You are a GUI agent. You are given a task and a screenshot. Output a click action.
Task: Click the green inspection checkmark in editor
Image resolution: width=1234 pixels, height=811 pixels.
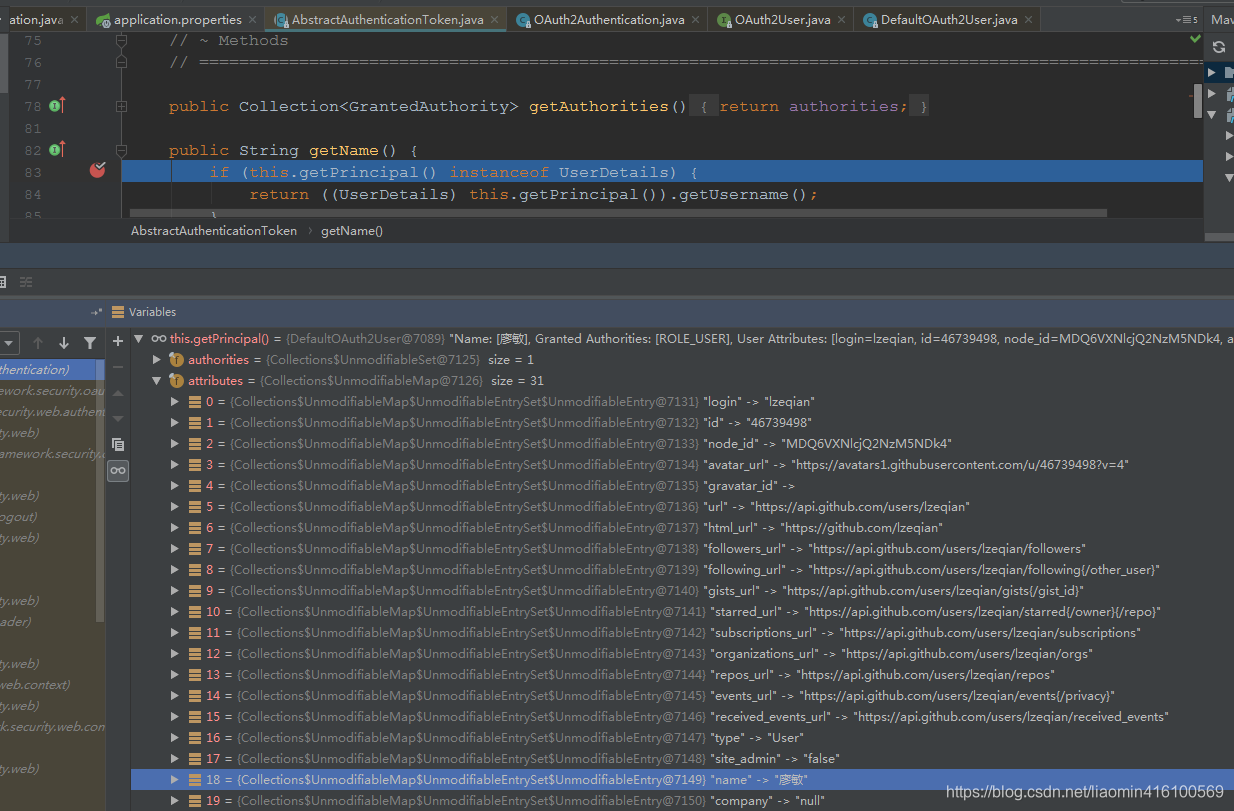coord(1195,39)
